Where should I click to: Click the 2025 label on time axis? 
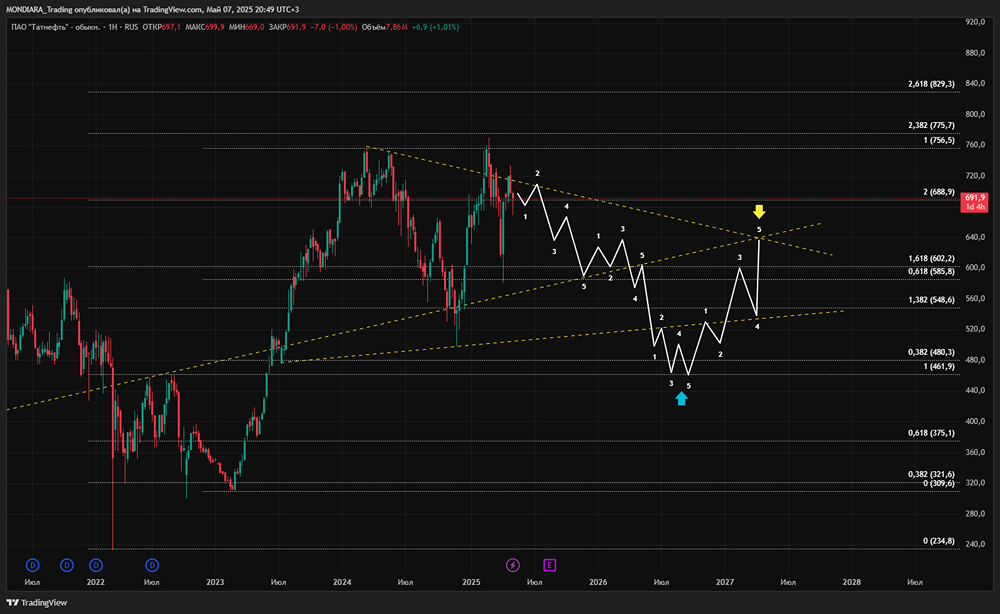[x=473, y=580]
